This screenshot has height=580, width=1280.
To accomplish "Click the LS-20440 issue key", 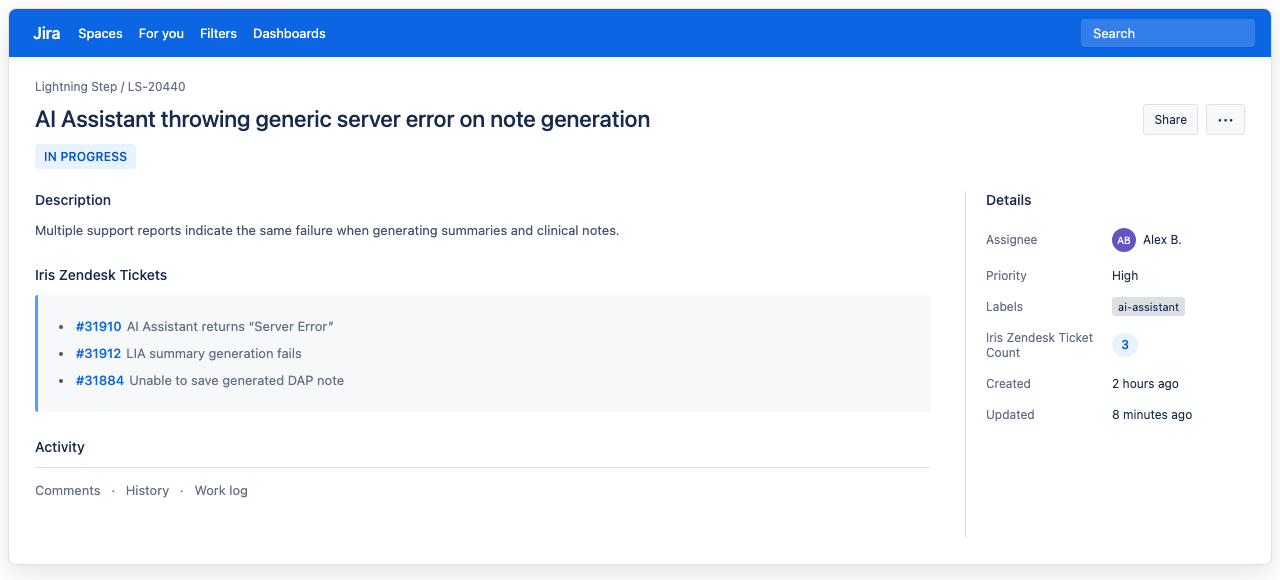I will click(156, 87).
